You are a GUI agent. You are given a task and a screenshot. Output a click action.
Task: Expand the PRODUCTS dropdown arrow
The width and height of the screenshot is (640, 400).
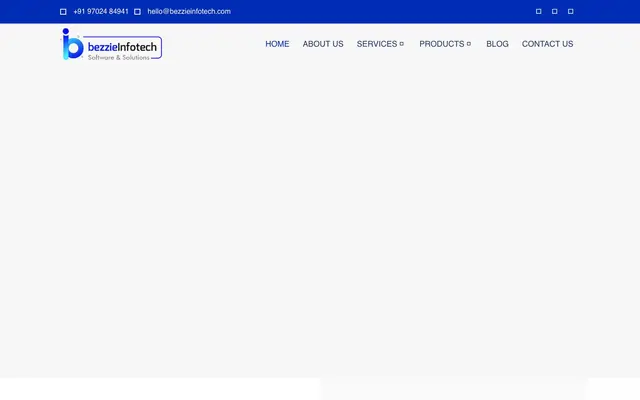(x=469, y=44)
